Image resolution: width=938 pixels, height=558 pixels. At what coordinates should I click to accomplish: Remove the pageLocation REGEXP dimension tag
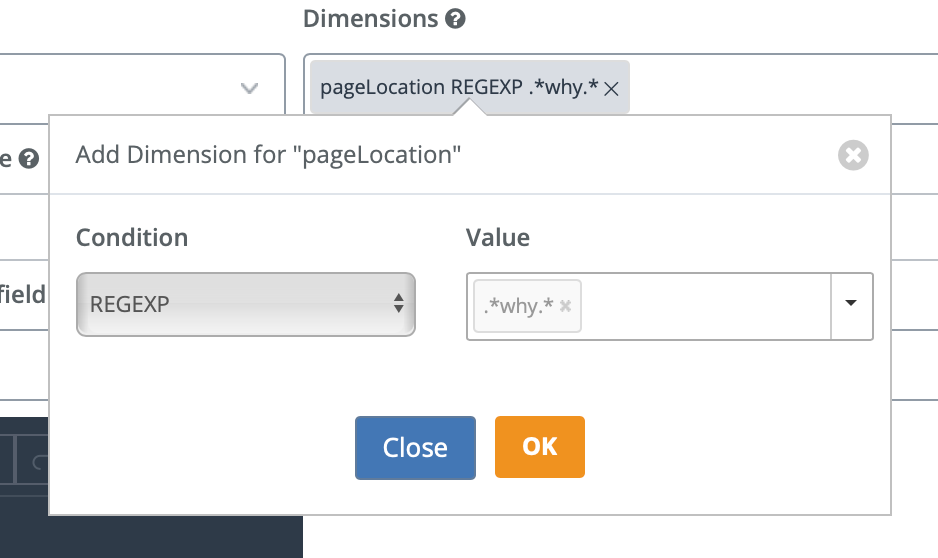612,89
